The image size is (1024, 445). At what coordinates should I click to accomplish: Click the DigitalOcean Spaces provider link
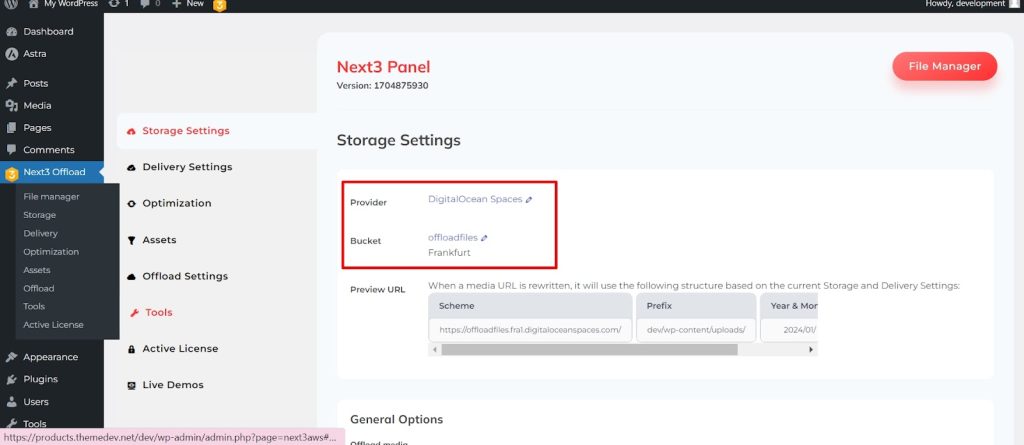475,199
